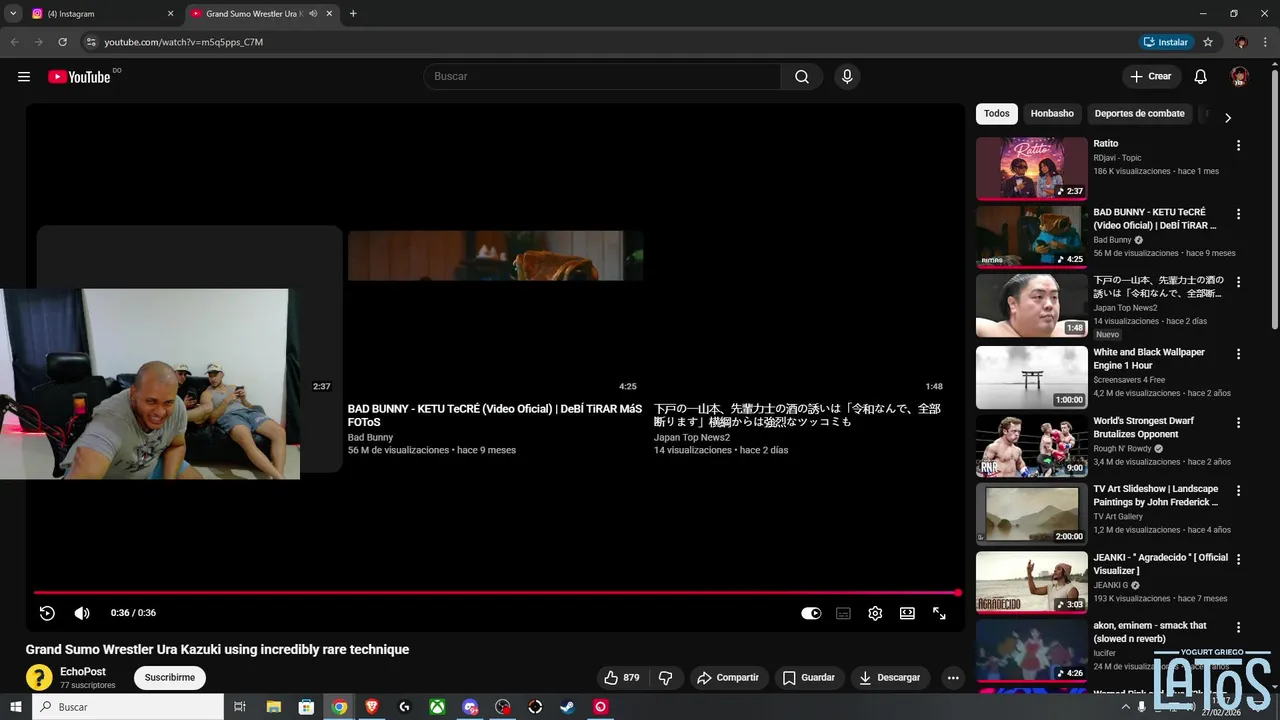Open the EchoPost channel avatar

[x=39, y=677]
